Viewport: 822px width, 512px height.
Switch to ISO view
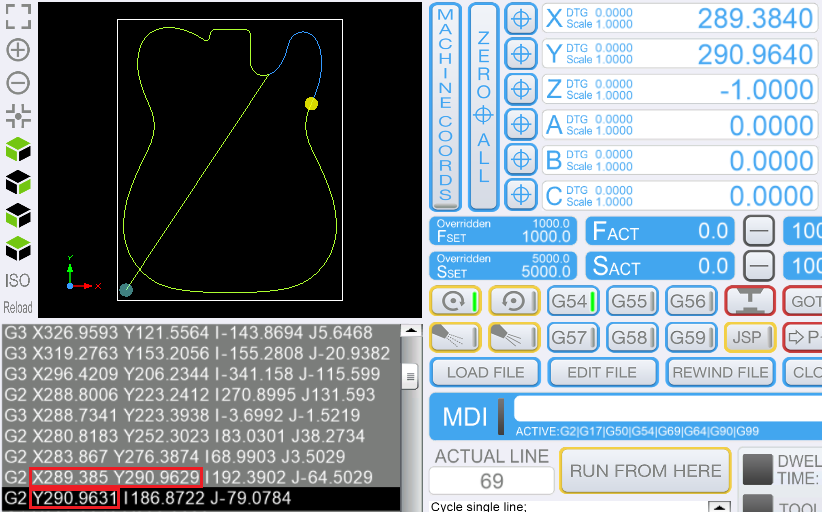(x=18, y=281)
